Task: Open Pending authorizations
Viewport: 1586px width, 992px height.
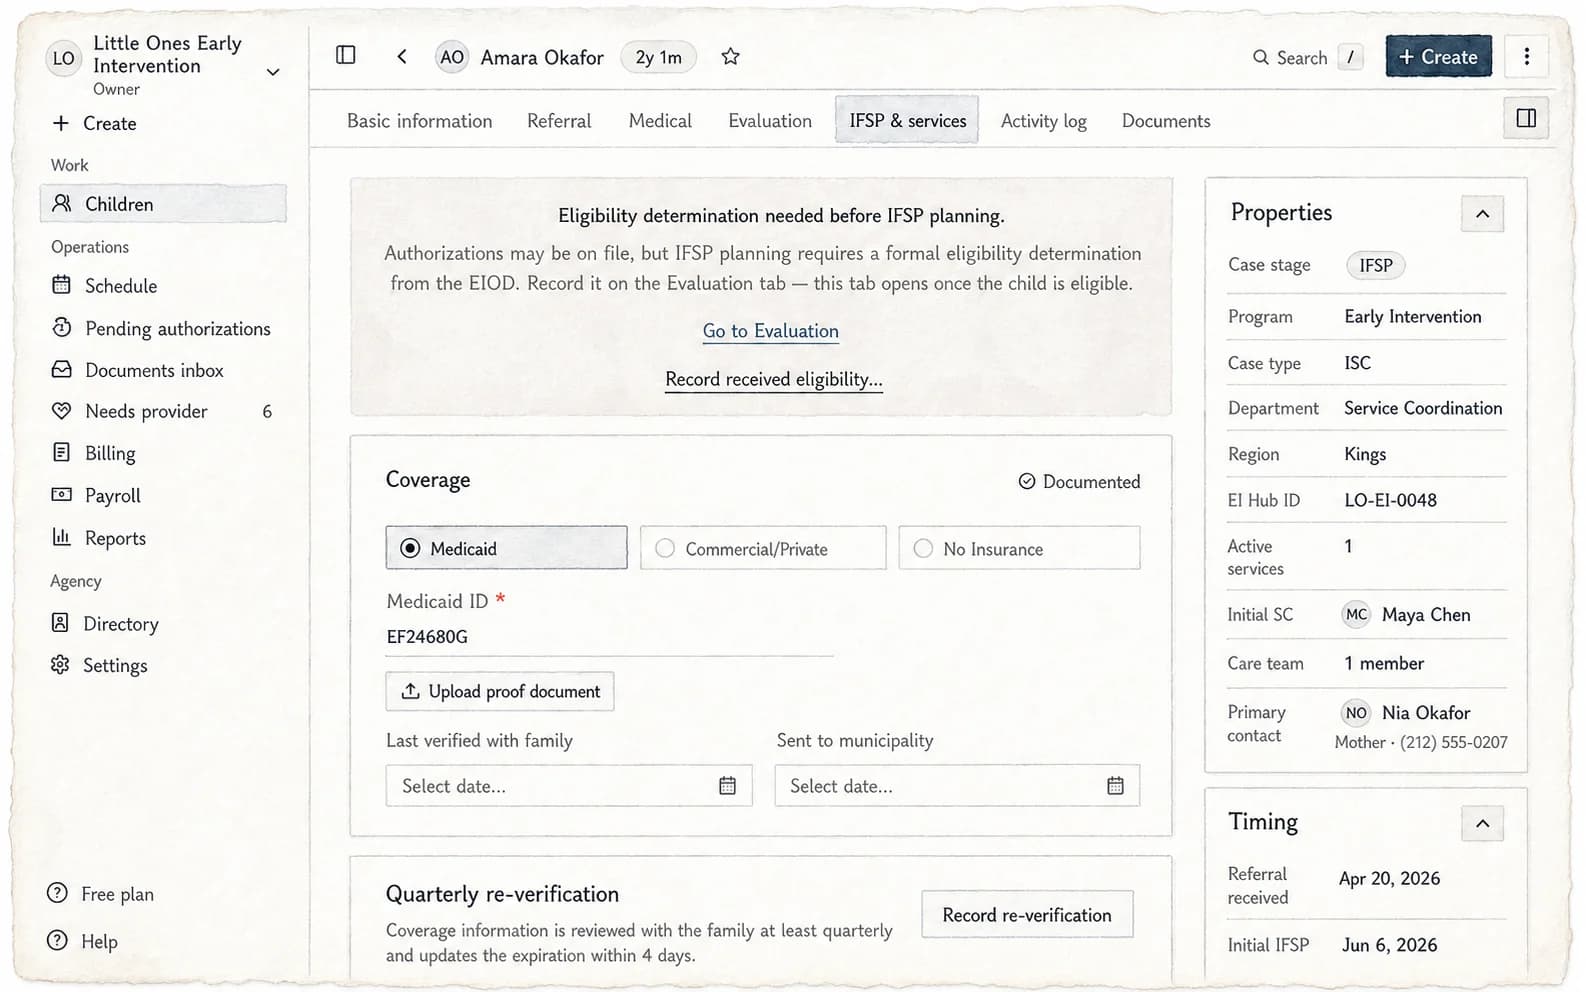Action: pos(163,328)
